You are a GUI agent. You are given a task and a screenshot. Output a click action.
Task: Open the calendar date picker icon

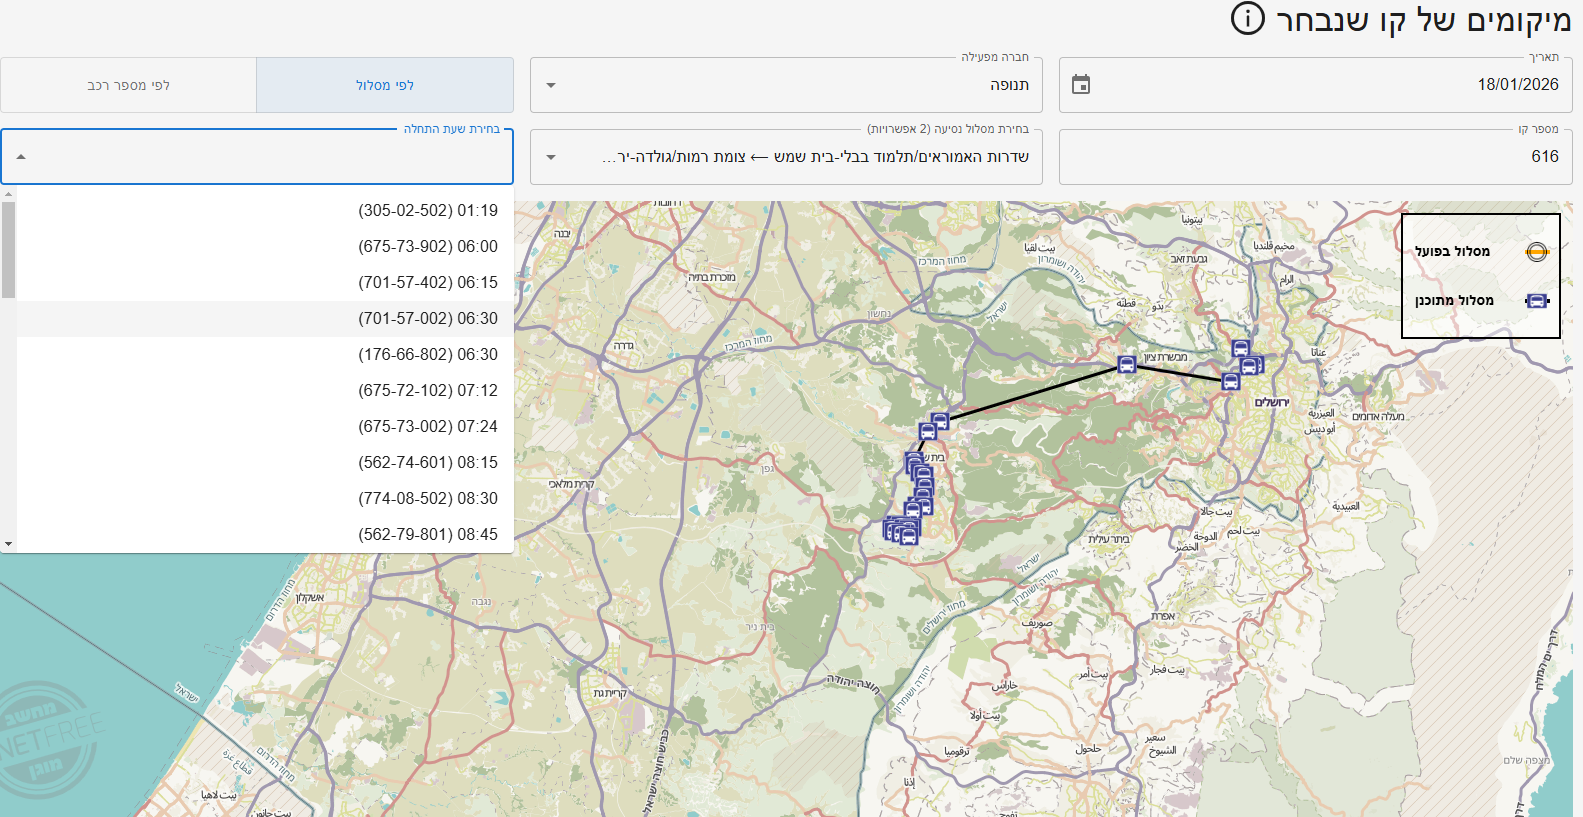click(1081, 85)
